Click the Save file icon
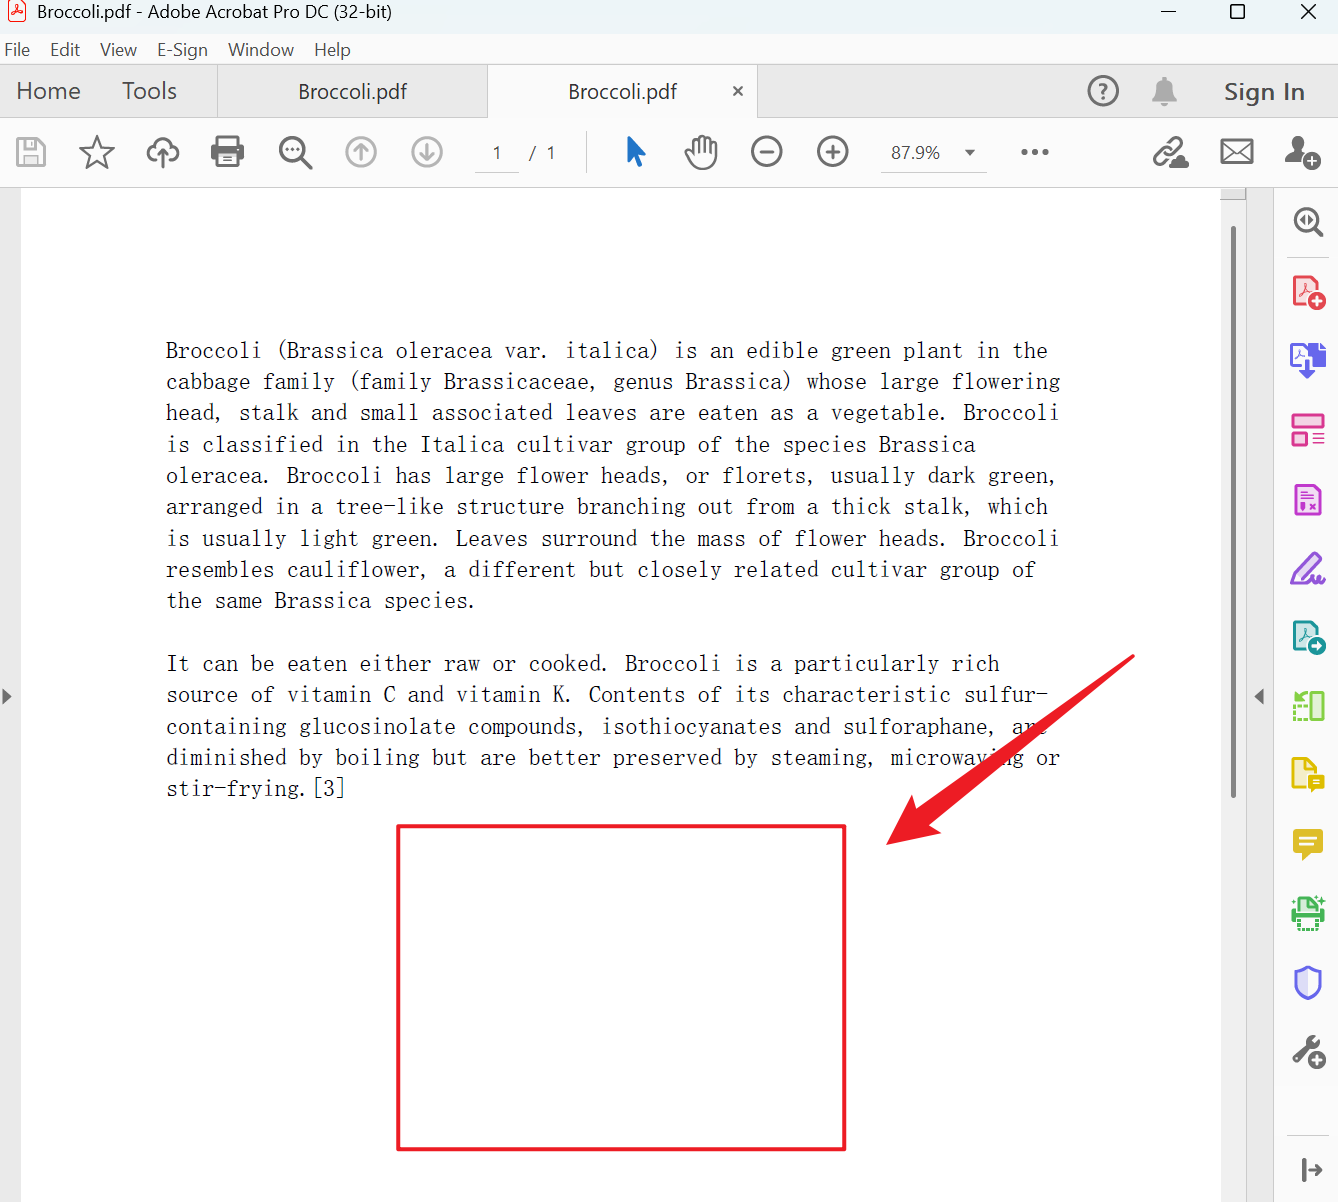This screenshot has height=1202, width=1338. click(31, 152)
